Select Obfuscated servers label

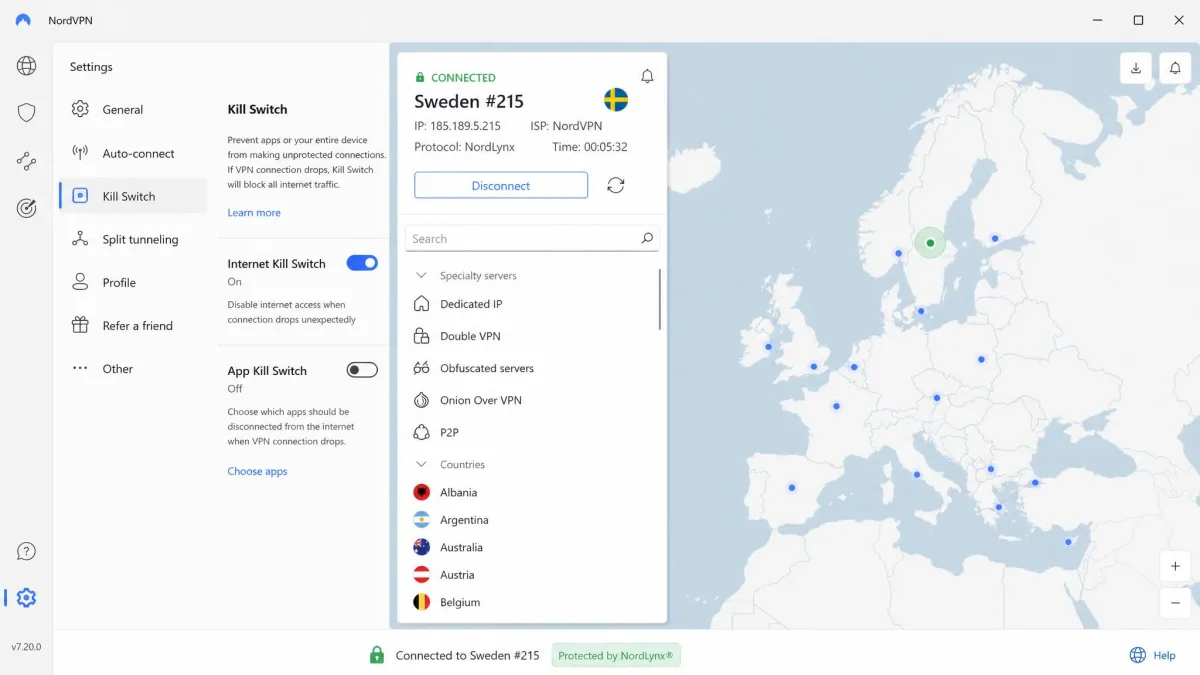[487, 368]
